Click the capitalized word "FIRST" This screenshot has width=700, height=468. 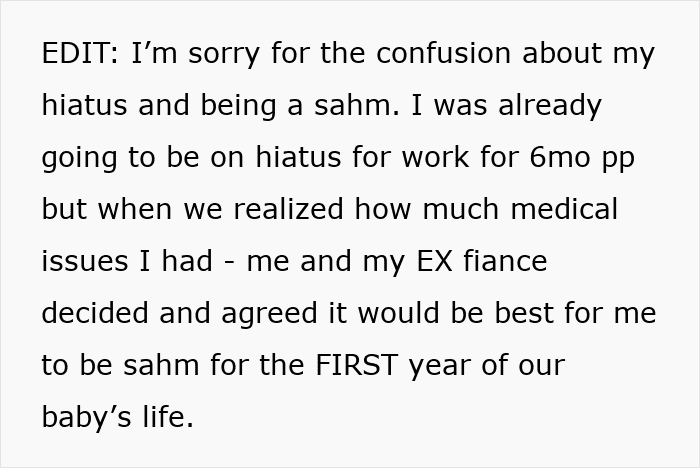357,365
